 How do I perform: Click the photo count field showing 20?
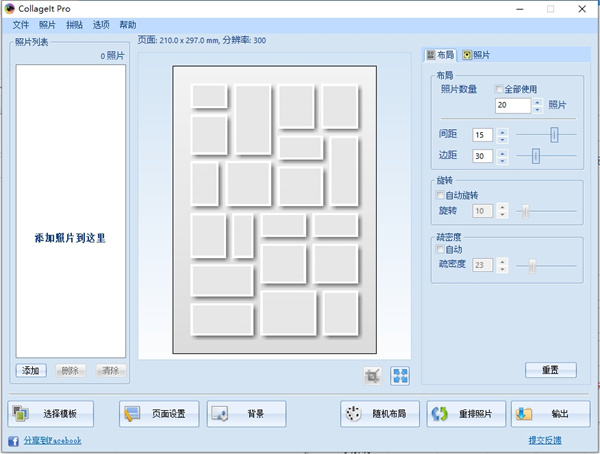(513, 105)
